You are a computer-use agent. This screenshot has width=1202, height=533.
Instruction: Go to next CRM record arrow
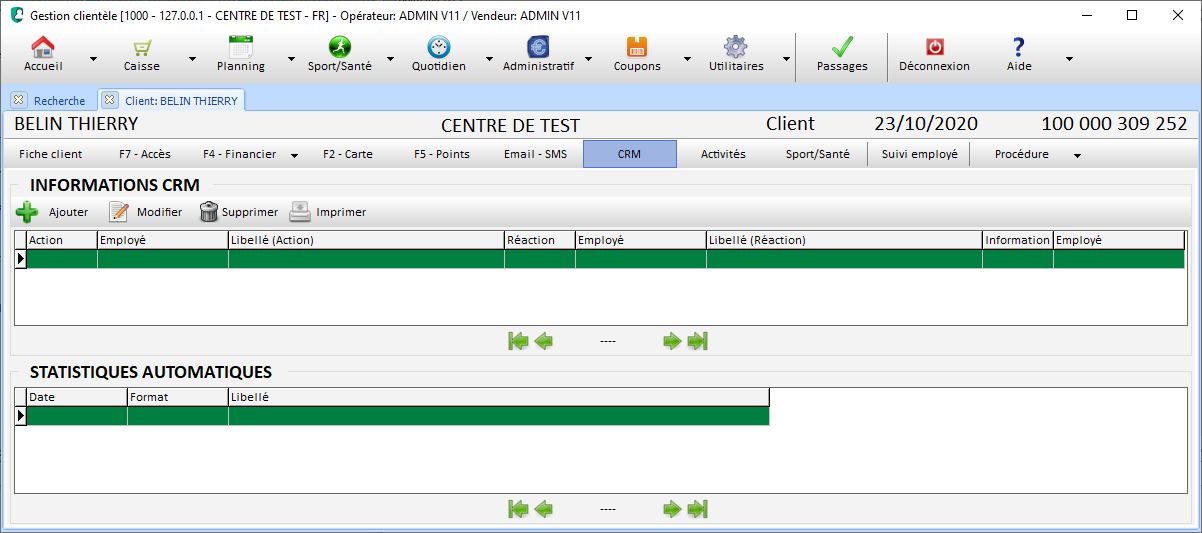(672, 341)
